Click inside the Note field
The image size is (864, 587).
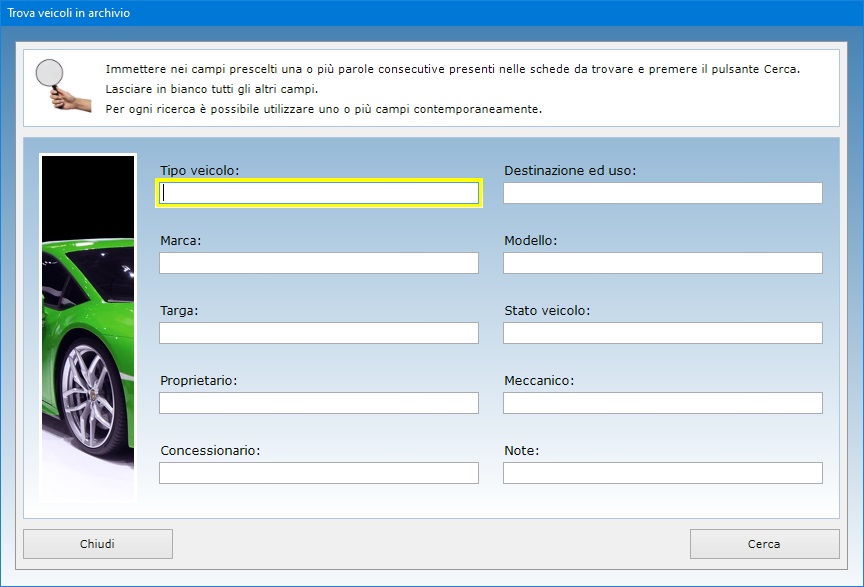[x=662, y=473]
